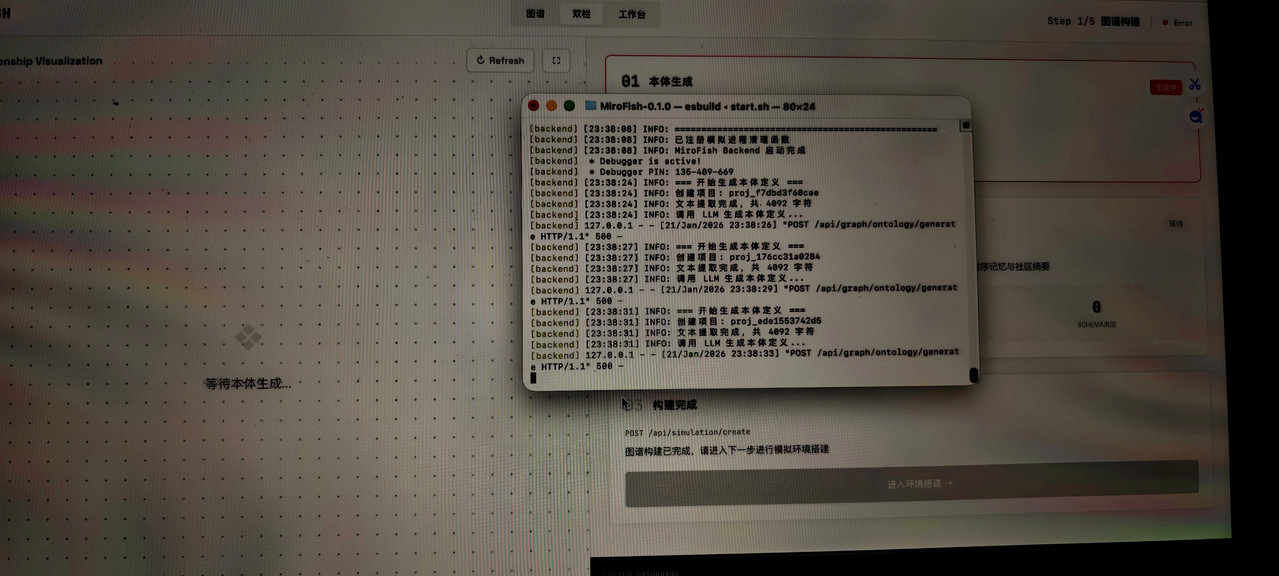Minimize the MiroFish terminal window
Image resolution: width=1279 pixels, height=576 pixels.
click(551, 105)
